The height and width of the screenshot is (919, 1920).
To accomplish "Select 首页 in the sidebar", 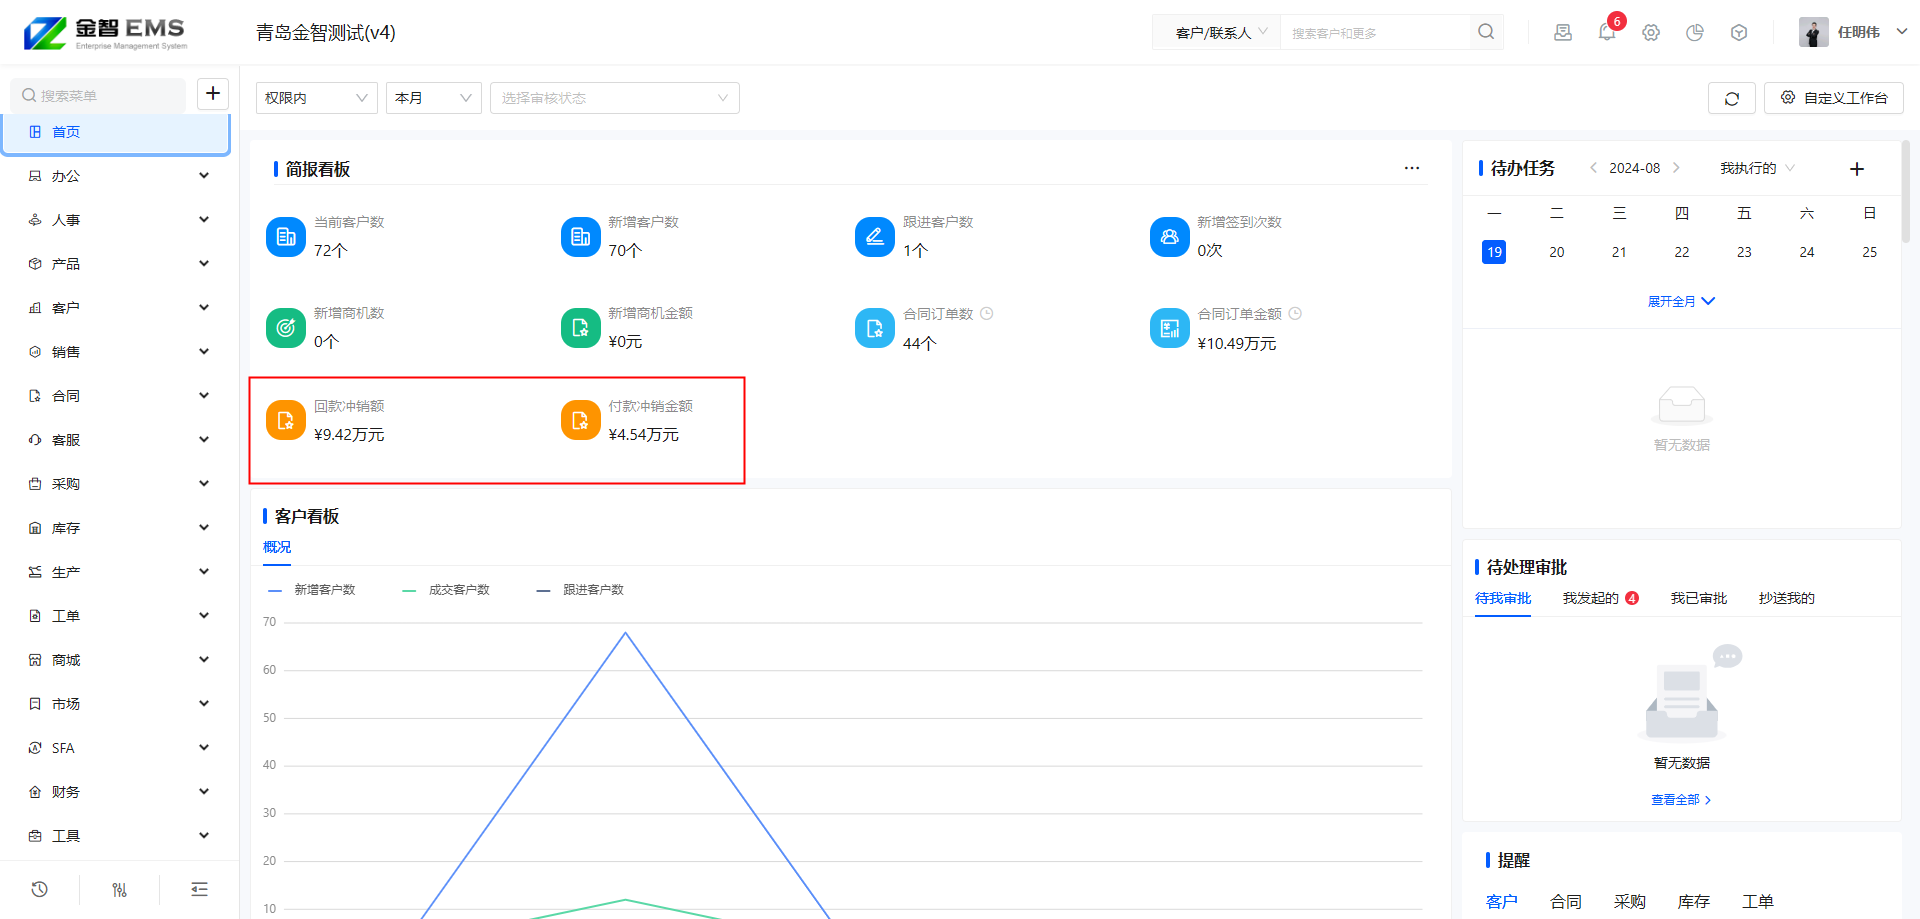I will point(116,133).
